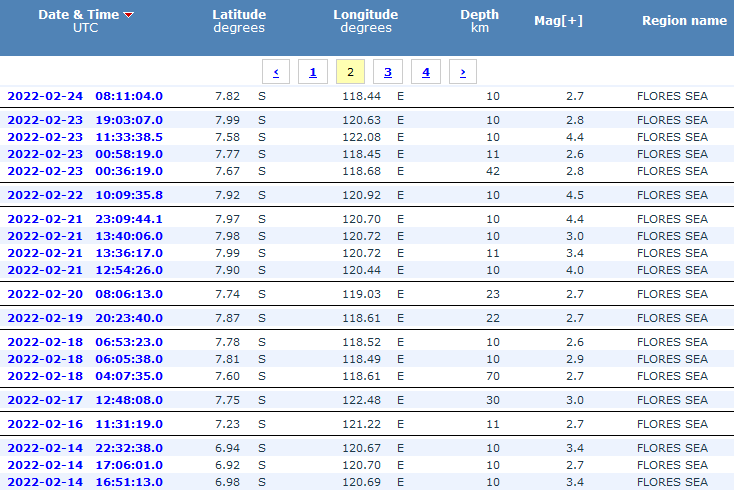Click magnitude 4.4 in 23:09:44.1 row
Viewport: 734px width, 490px height.
click(575, 219)
